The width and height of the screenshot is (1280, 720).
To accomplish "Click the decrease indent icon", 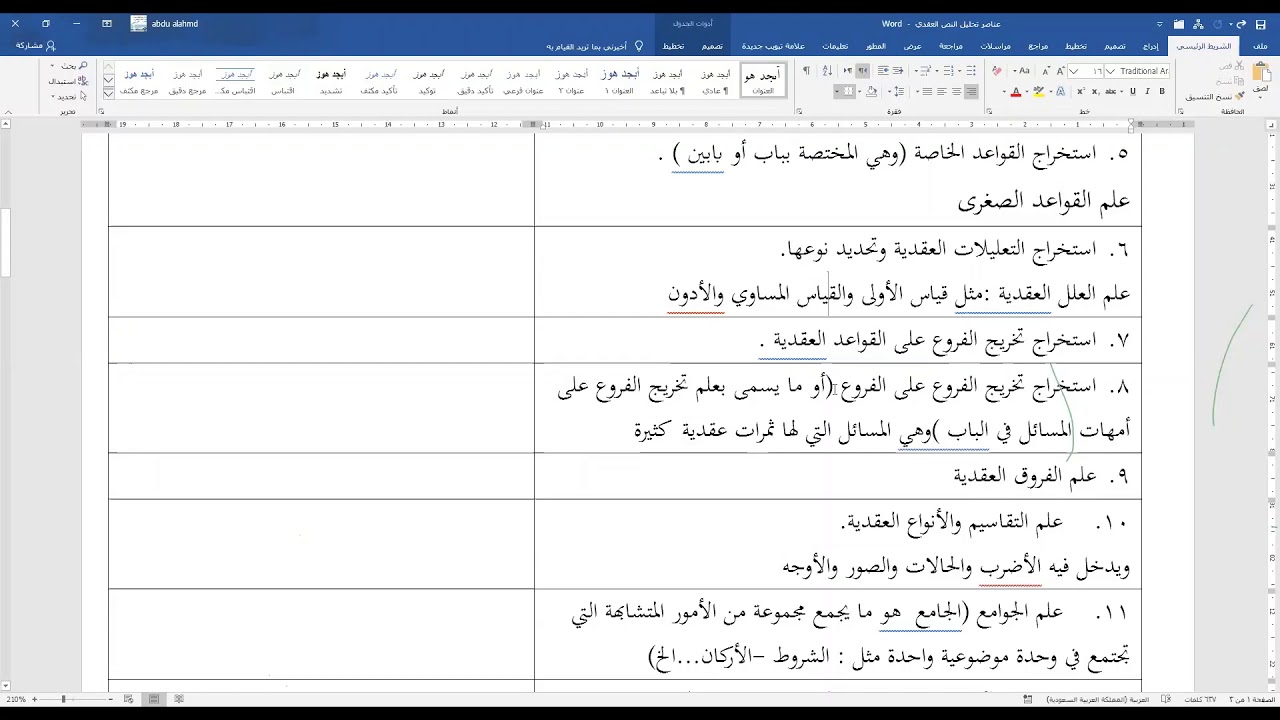I will tap(897, 71).
